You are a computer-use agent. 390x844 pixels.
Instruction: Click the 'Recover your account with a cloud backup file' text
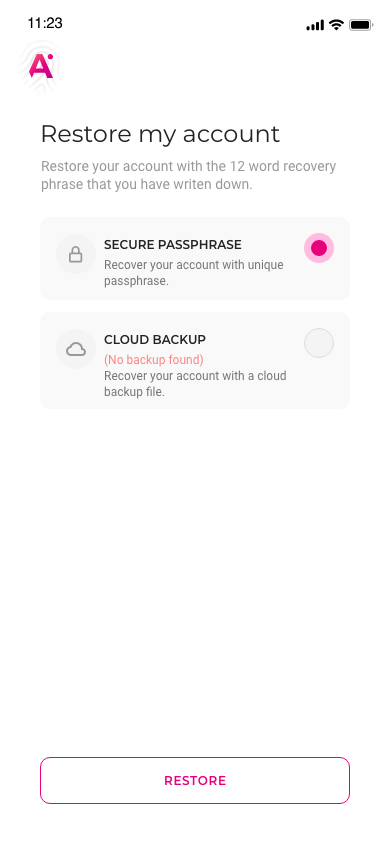coord(195,383)
